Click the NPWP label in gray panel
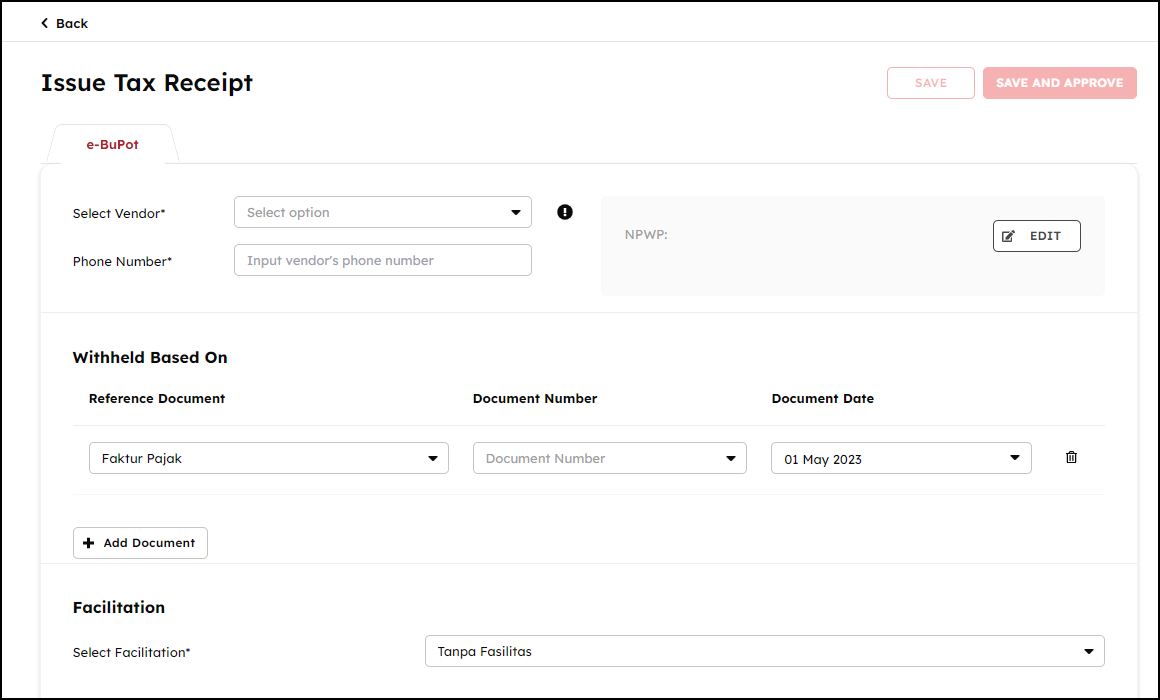Screen dimensions: 1160x700 point(645,236)
